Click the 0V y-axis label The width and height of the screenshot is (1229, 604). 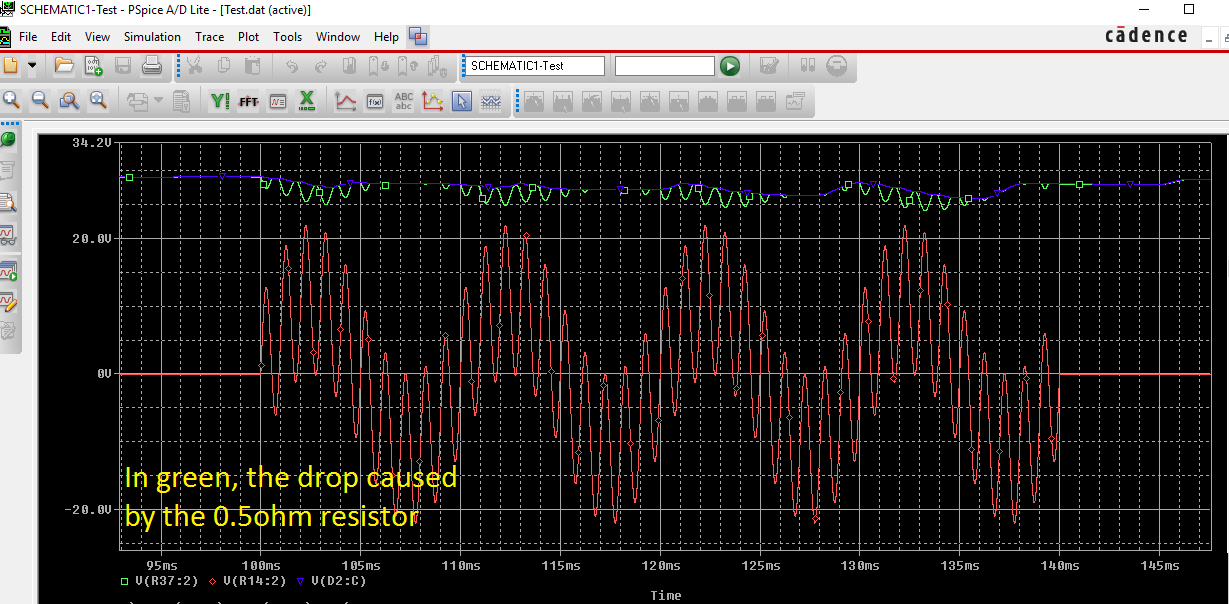pyautogui.click(x=103, y=374)
